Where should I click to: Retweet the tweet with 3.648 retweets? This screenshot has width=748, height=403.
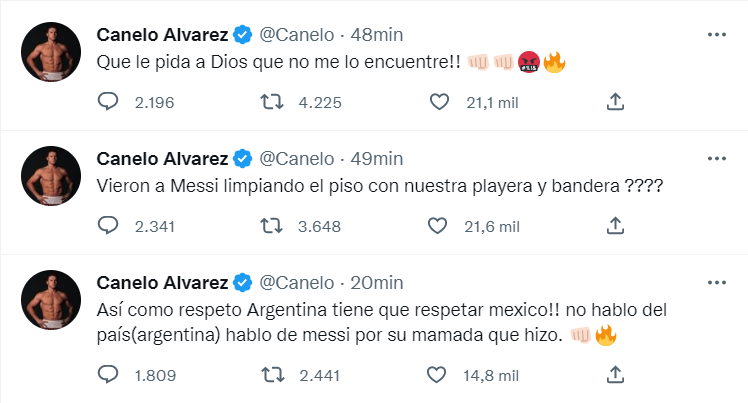[x=273, y=225]
